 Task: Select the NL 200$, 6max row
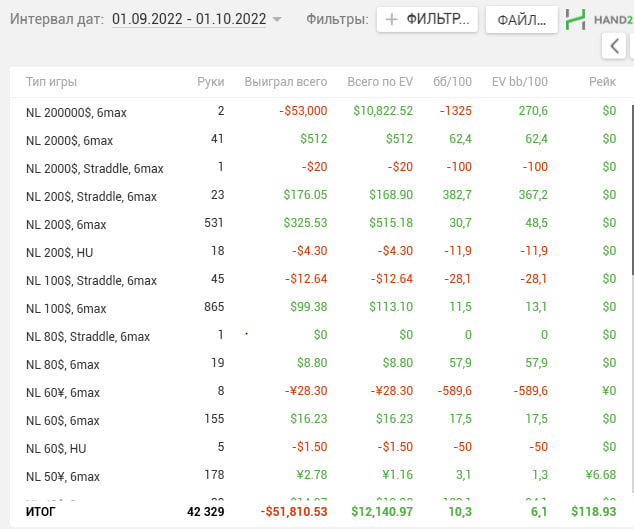[x=321, y=223]
